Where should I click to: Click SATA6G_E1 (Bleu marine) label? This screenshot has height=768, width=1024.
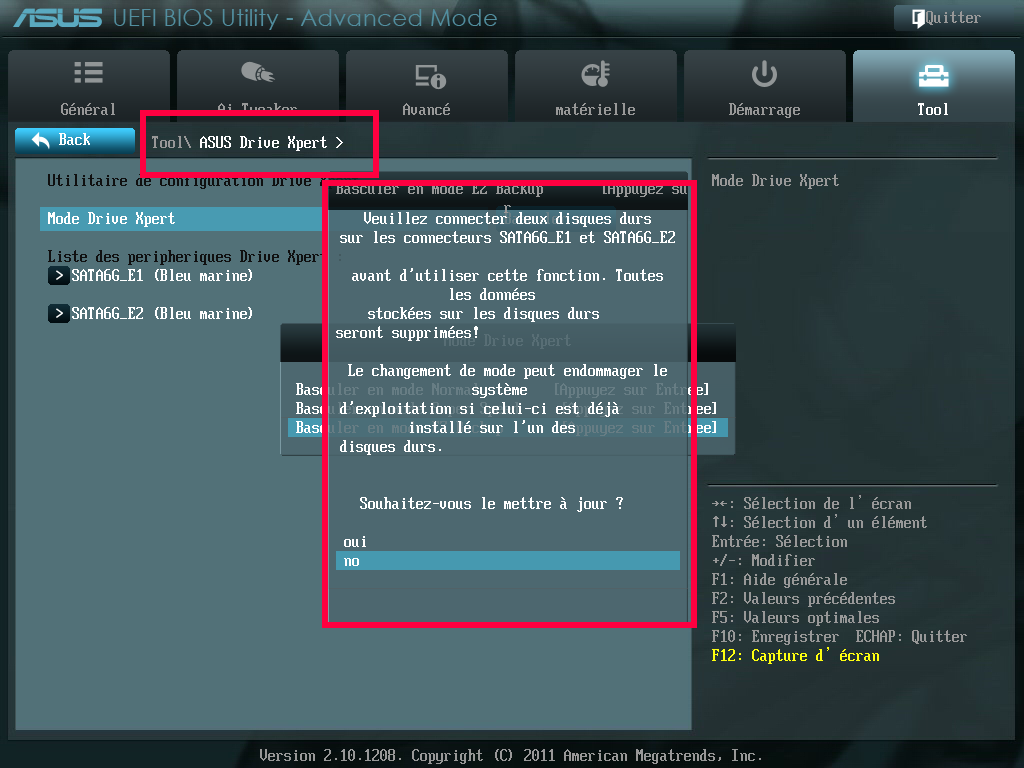(162, 276)
